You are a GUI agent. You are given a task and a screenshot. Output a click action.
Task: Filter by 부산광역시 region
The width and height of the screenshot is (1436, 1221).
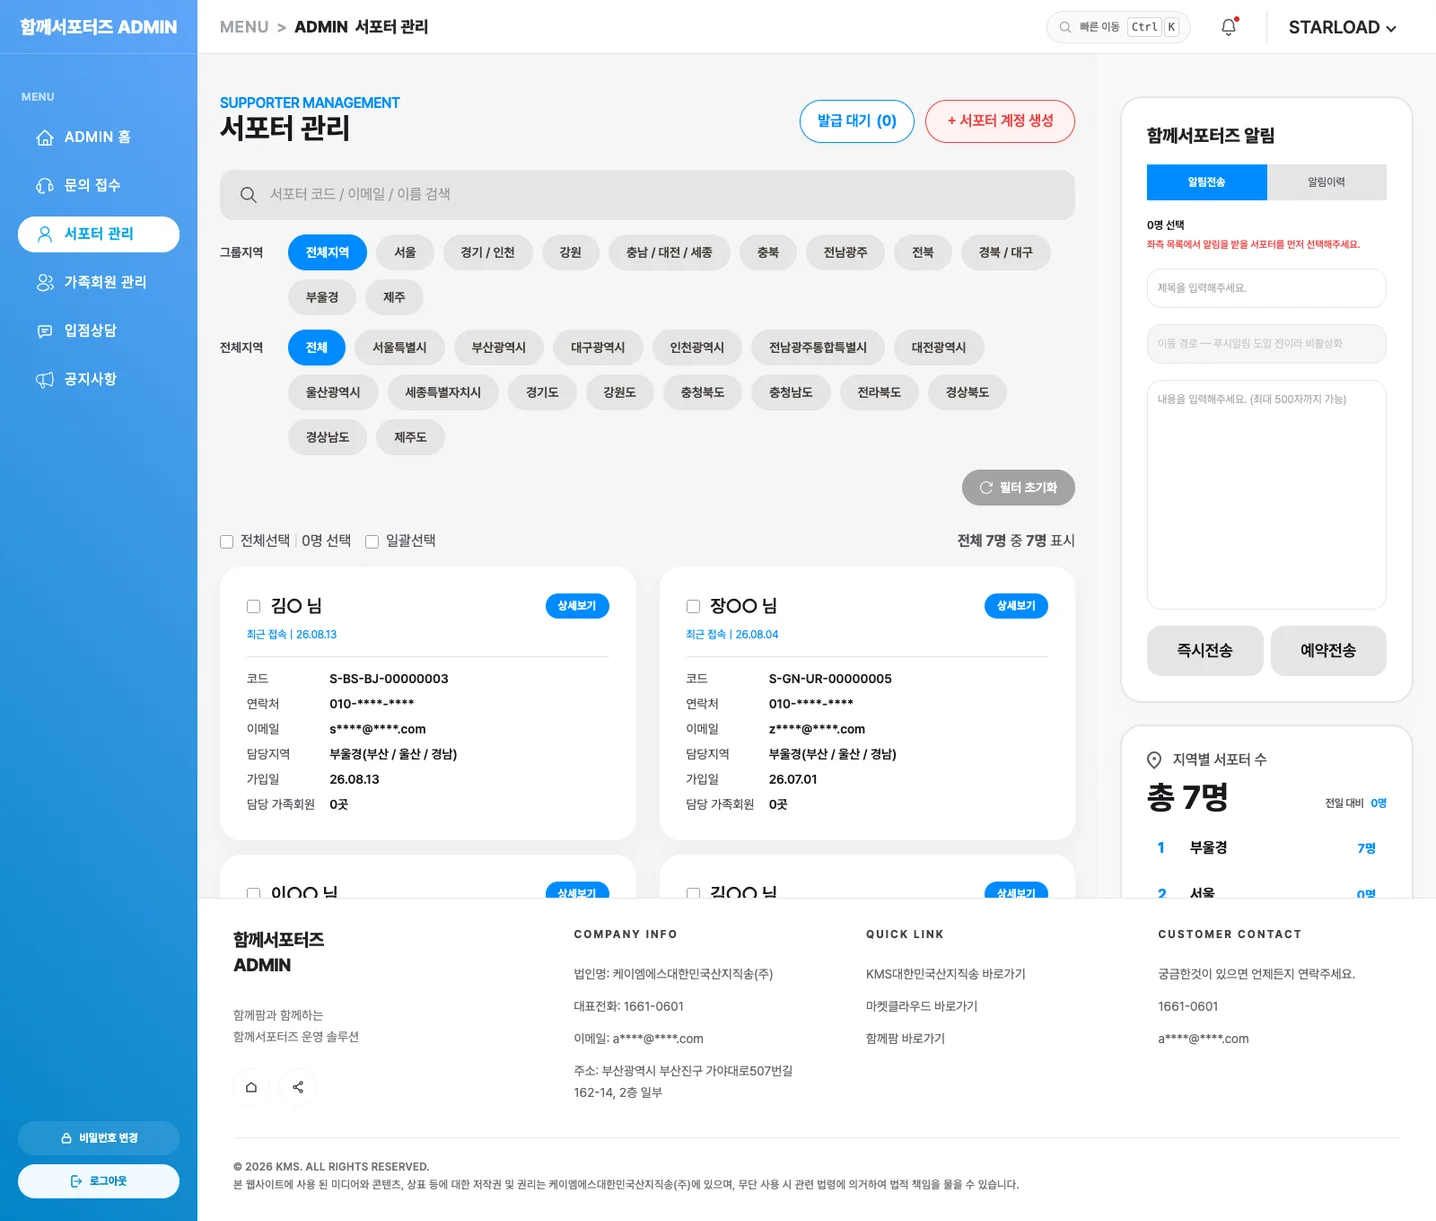[x=499, y=347]
